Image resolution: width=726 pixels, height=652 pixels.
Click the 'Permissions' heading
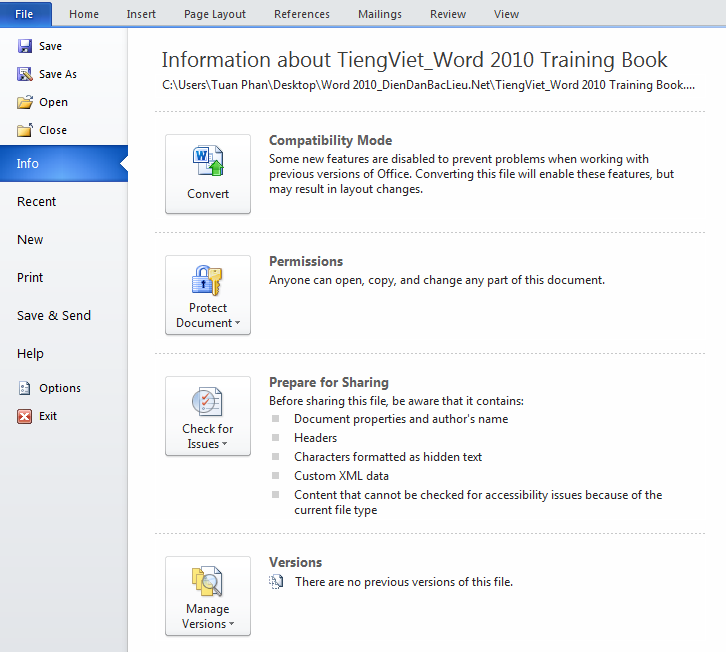[x=306, y=261]
